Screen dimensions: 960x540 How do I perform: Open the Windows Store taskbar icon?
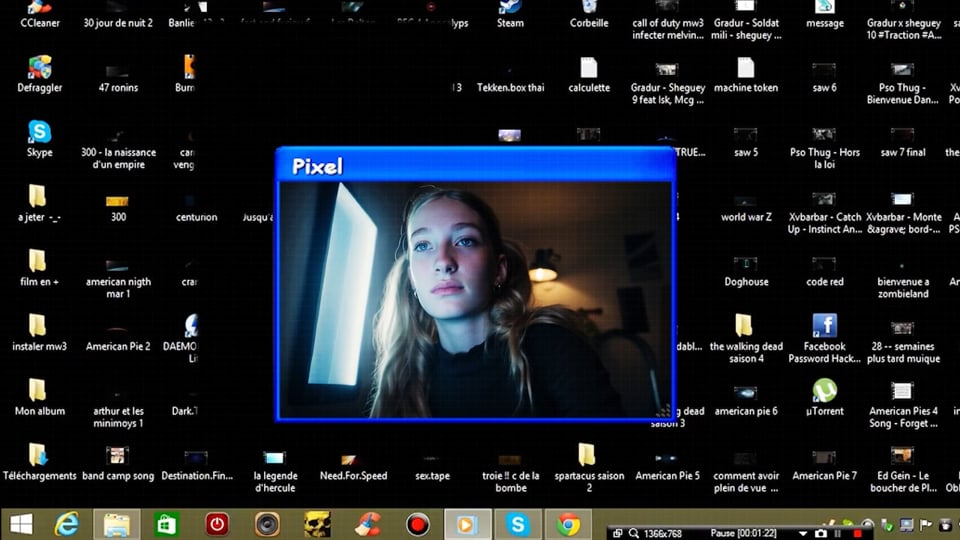166,525
